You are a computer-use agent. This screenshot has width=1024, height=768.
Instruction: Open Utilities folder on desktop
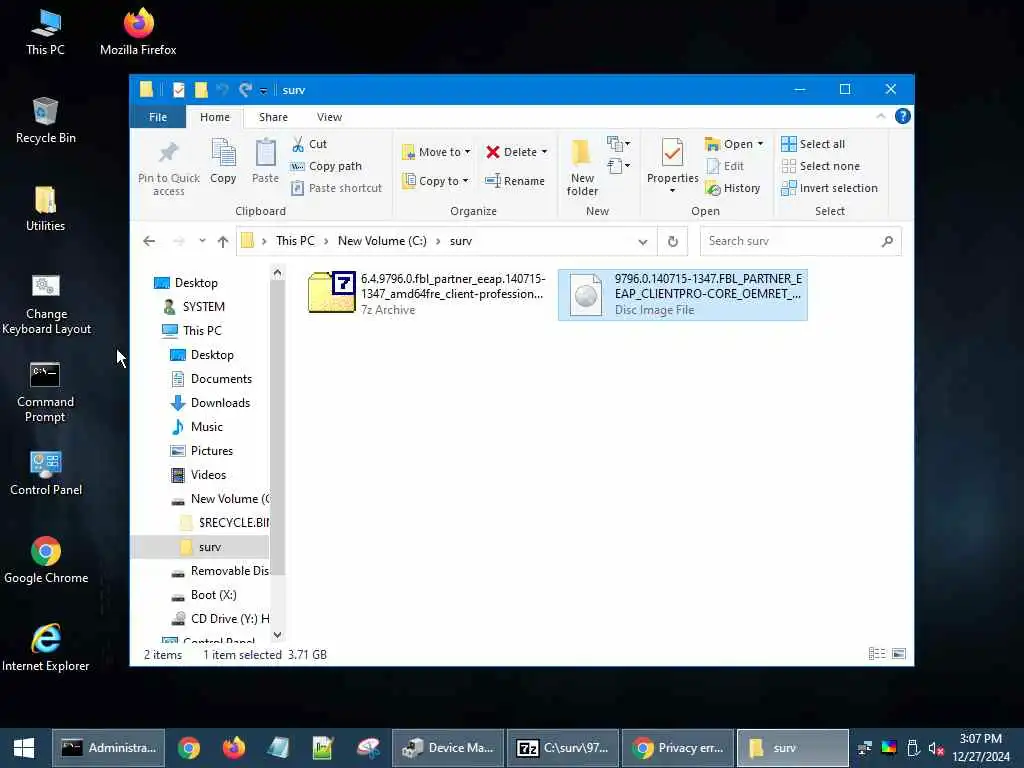46,208
